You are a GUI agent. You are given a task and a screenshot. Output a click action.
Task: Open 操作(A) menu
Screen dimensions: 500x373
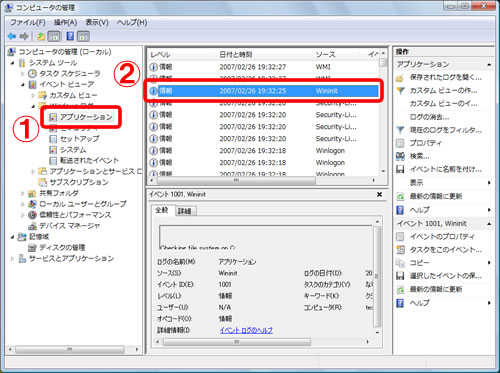pyautogui.click(x=65, y=22)
